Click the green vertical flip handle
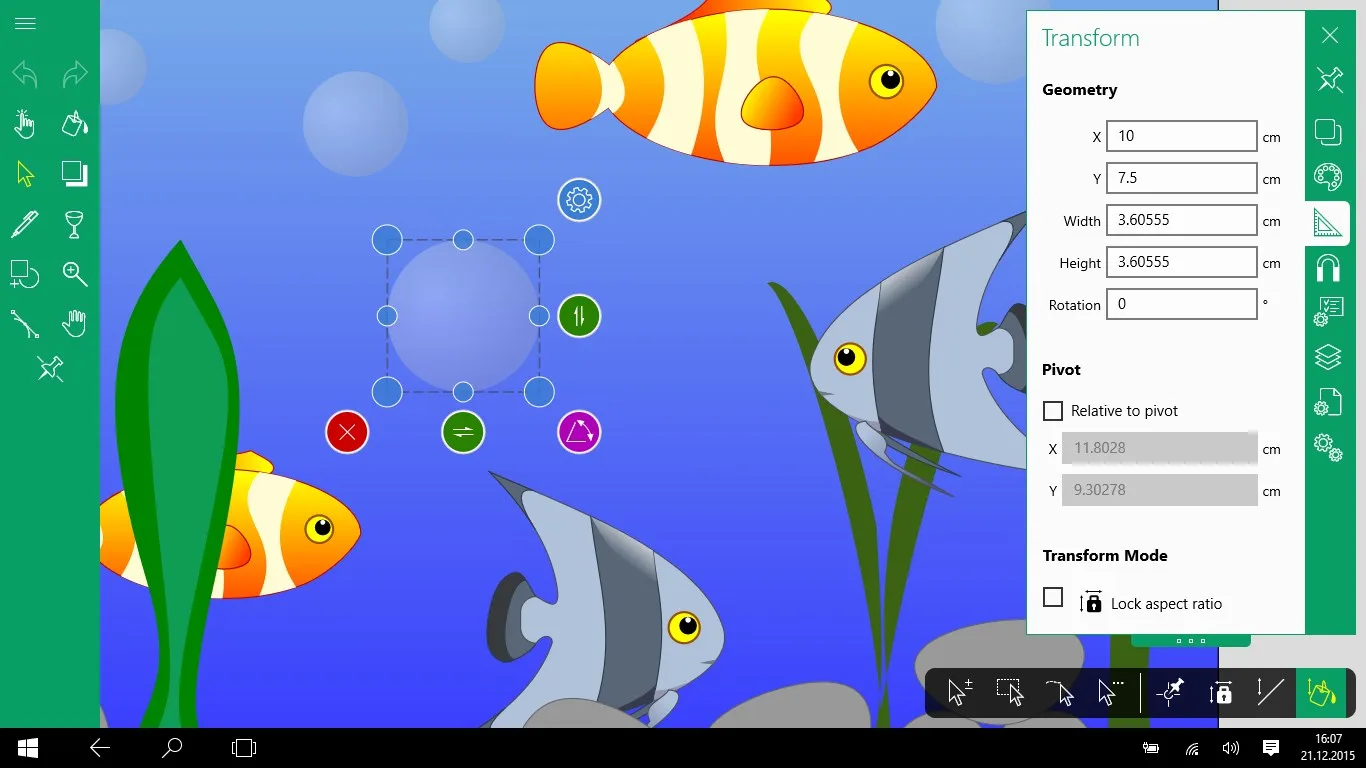The width and height of the screenshot is (1366, 768). (x=579, y=316)
